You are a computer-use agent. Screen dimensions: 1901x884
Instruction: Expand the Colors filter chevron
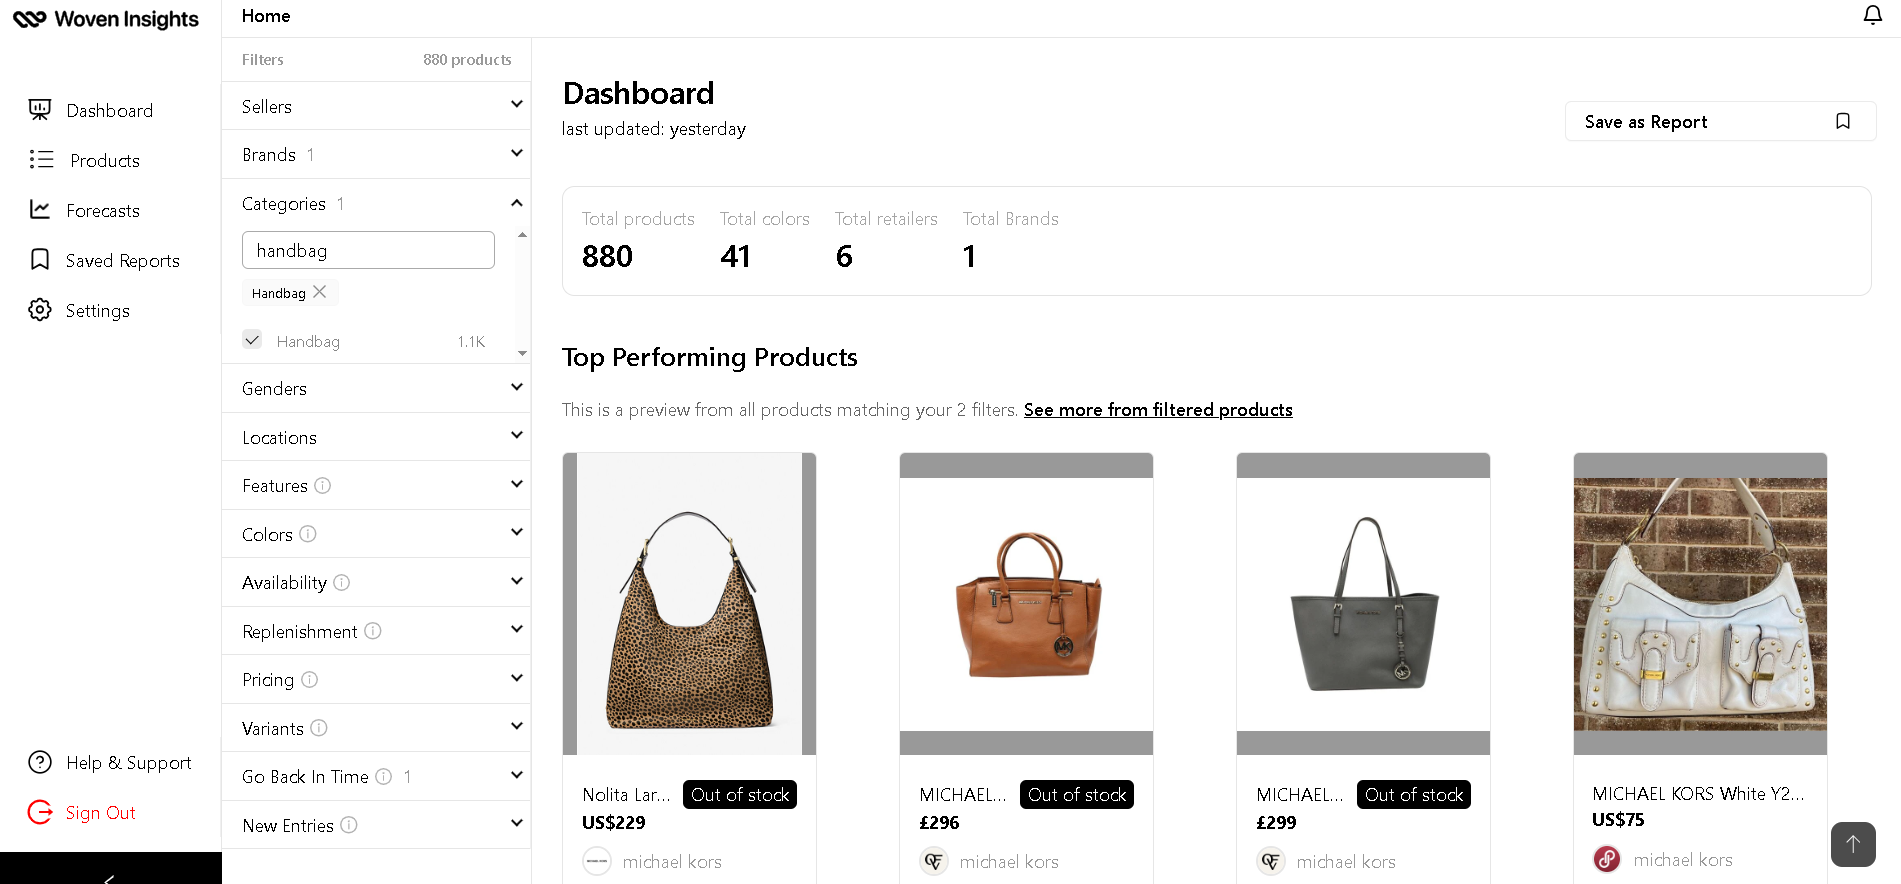tap(517, 532)
